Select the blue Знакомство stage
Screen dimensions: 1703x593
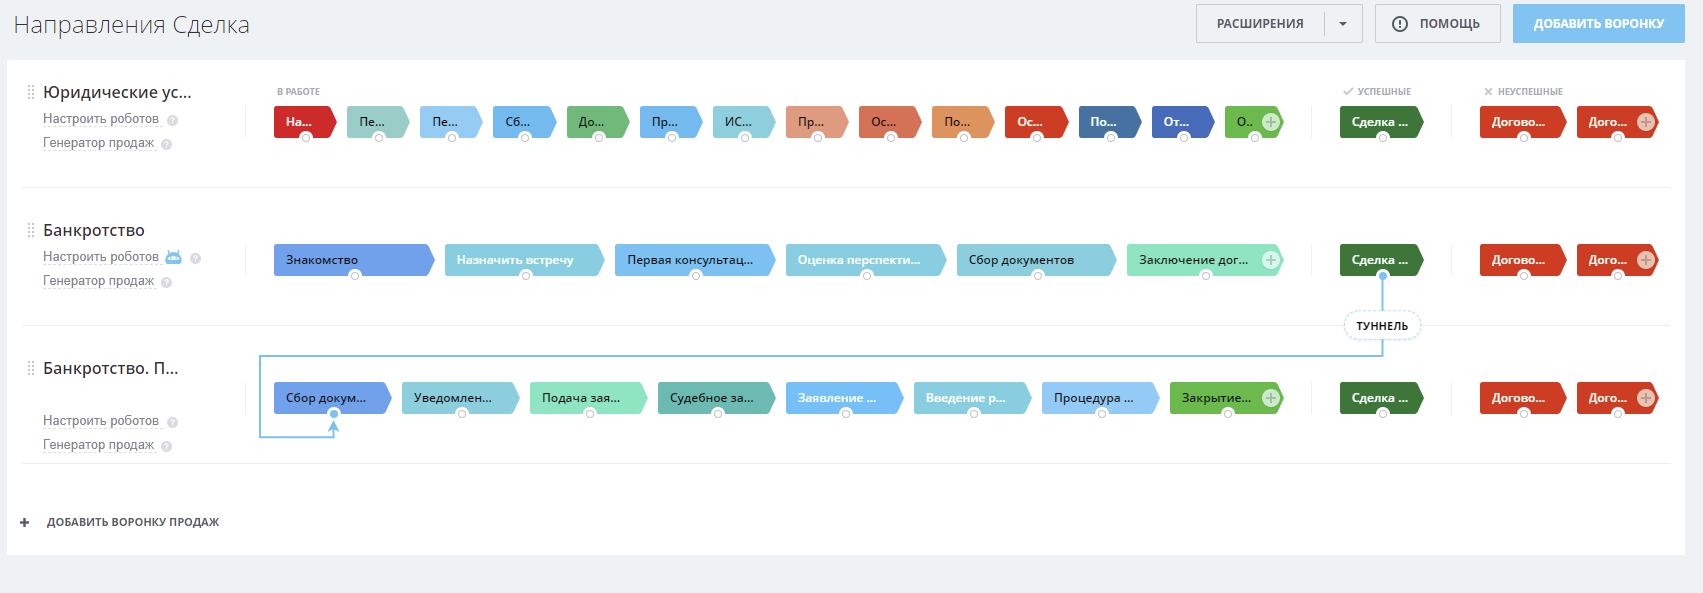click(x=350, y=260)
